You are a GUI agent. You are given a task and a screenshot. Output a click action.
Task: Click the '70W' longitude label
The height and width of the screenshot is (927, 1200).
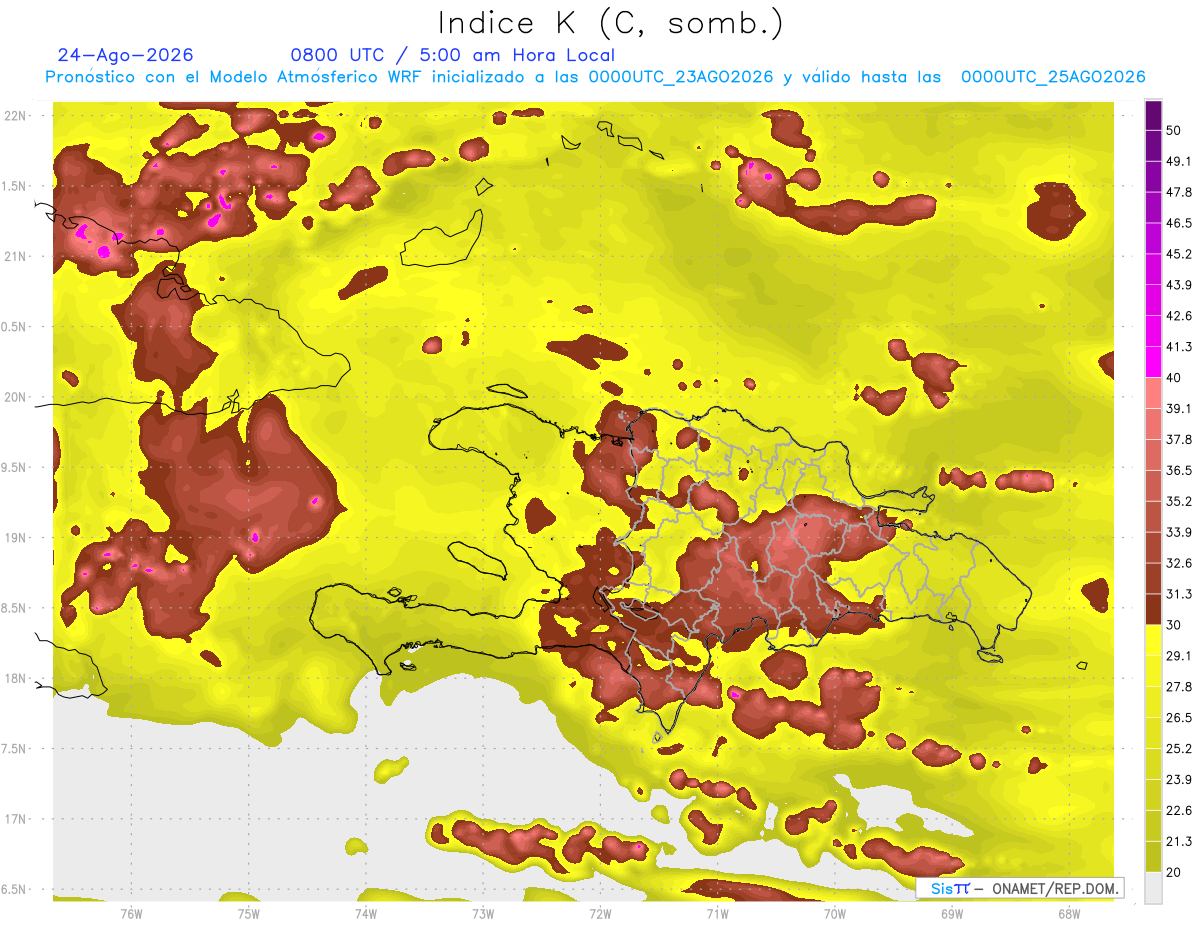[x=835, y=914]
